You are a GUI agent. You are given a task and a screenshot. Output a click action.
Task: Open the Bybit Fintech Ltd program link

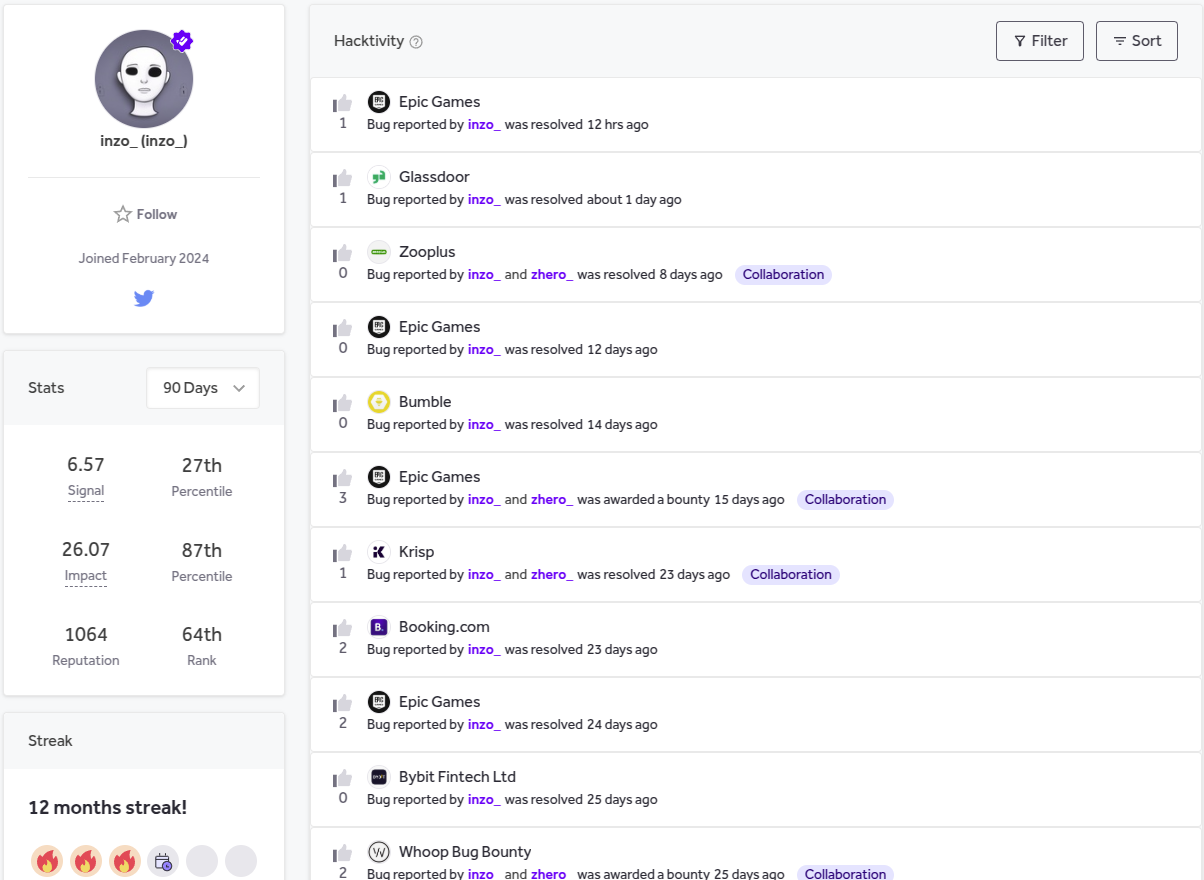pos(457,777)
